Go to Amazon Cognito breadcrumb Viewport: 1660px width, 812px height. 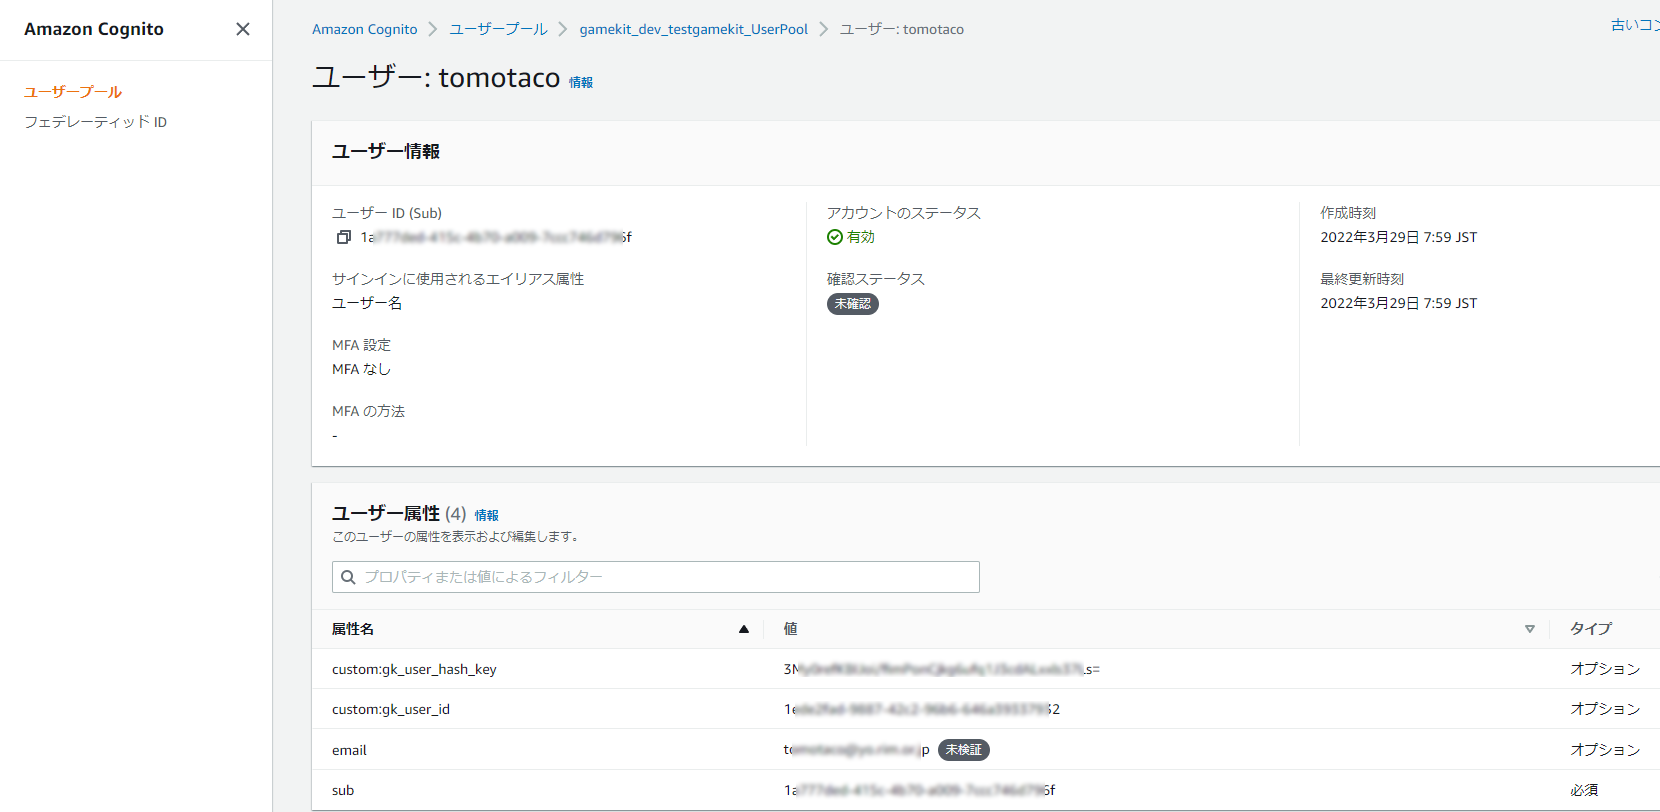[365, 29]
